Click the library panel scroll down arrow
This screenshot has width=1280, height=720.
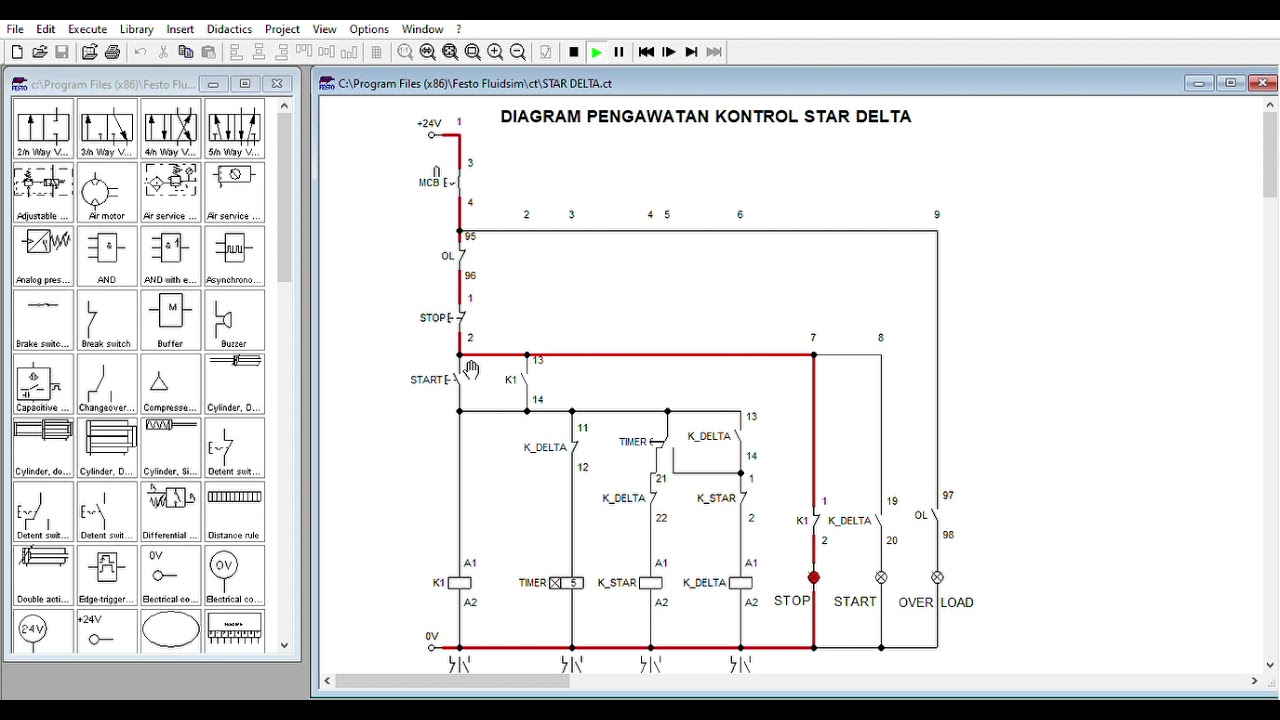tap(285, 645)
